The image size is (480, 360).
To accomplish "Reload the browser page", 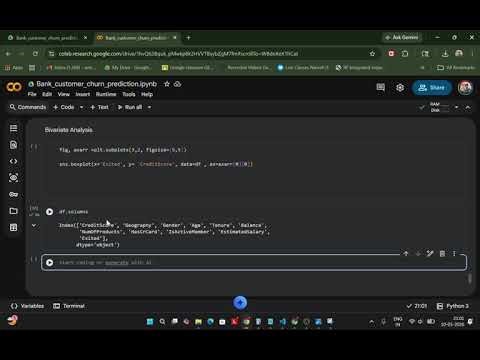I will (35, 53).
